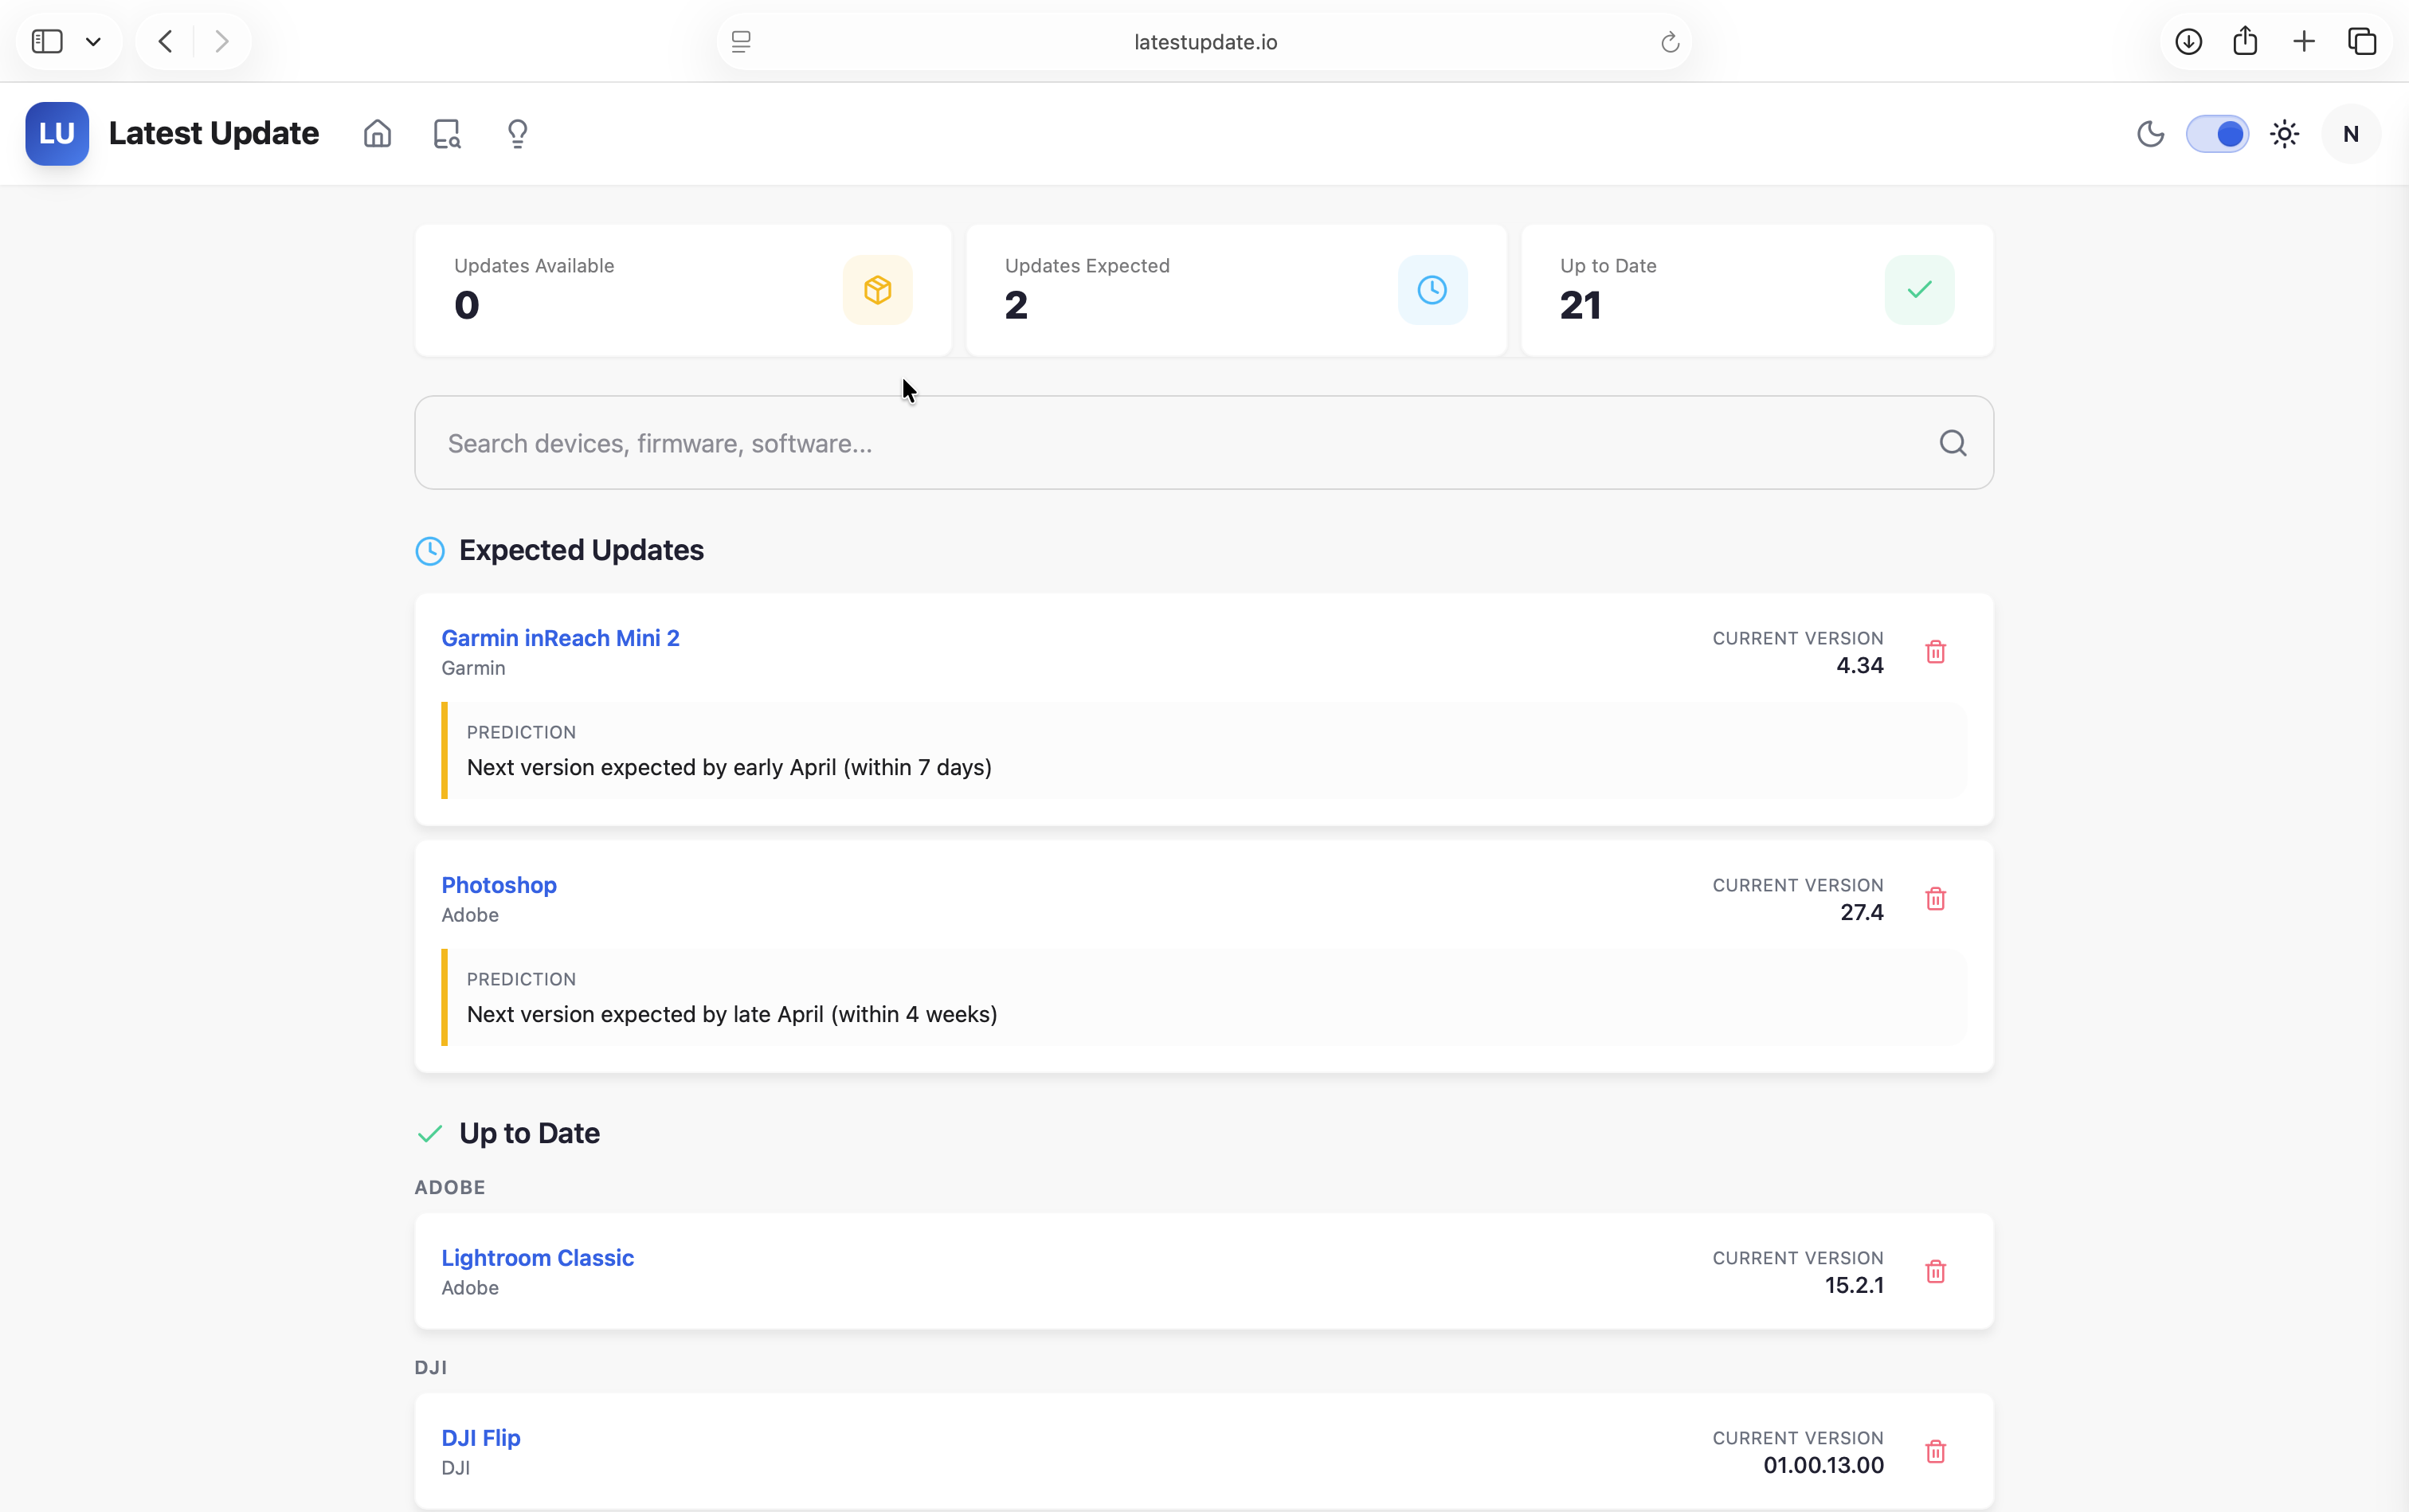
Task: Click the sun light mode icon
Action: [x=2284, y=133]
